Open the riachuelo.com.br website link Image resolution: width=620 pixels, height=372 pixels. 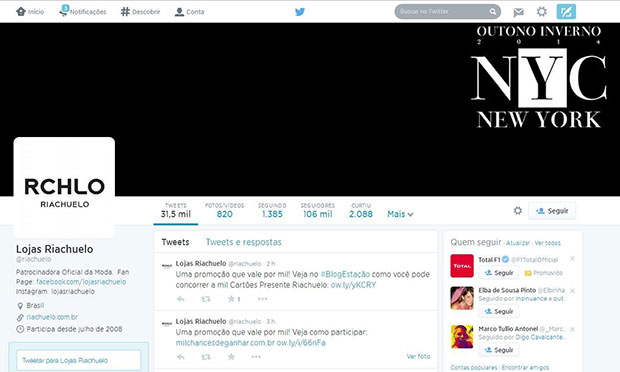52,317
